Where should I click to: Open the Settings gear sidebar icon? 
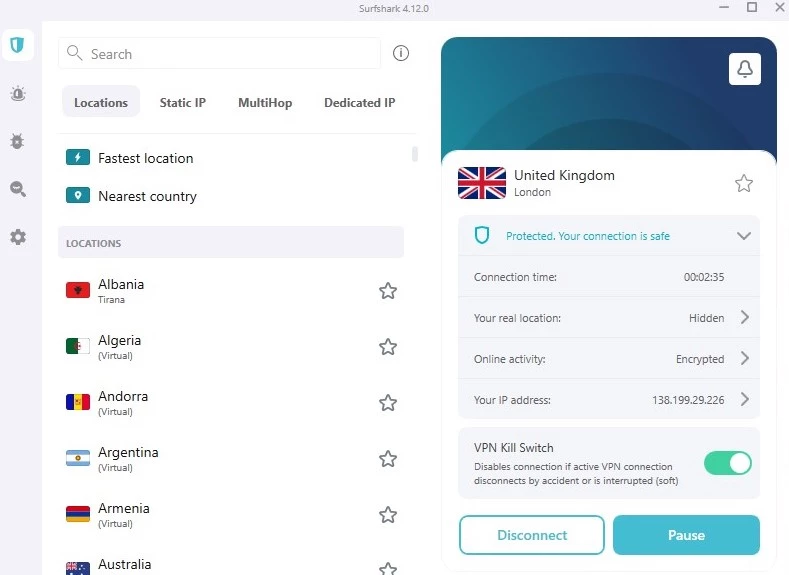coord(17,237)
